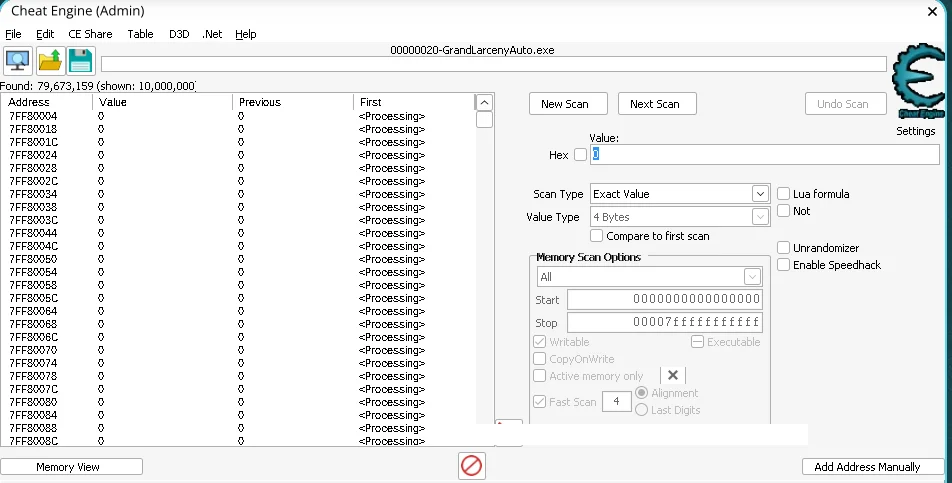Click the results list scrollbar thumb

coord(484,120)
